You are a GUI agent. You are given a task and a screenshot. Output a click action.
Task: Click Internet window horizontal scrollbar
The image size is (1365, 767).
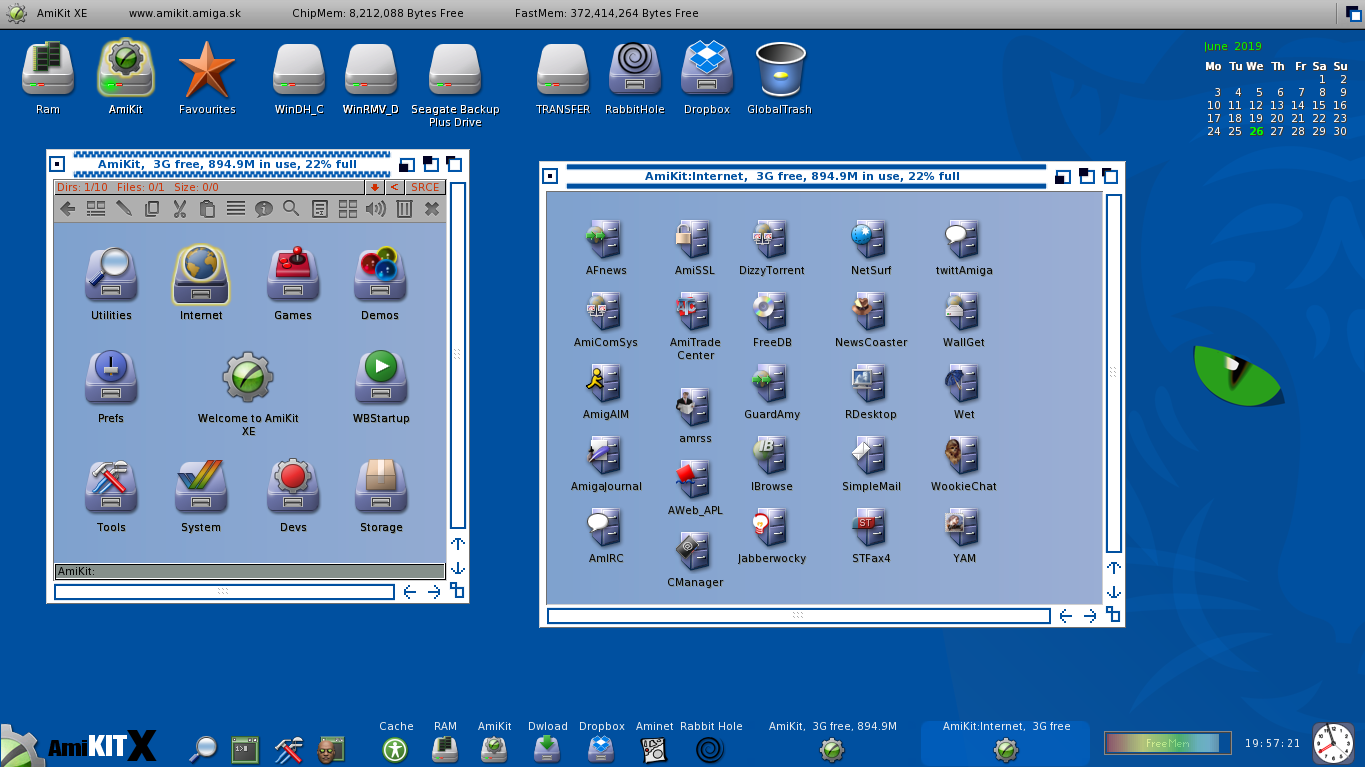[x=798, y=616]
